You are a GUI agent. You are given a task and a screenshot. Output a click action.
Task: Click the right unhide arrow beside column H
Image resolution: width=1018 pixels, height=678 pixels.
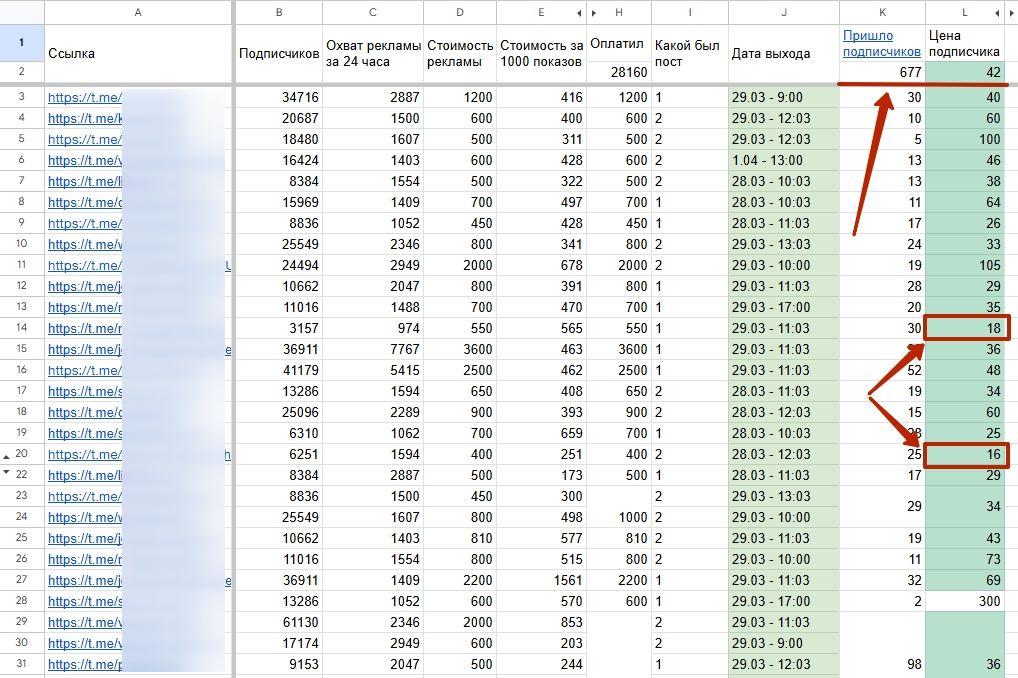pyautogui.click(x=593, y=13)
